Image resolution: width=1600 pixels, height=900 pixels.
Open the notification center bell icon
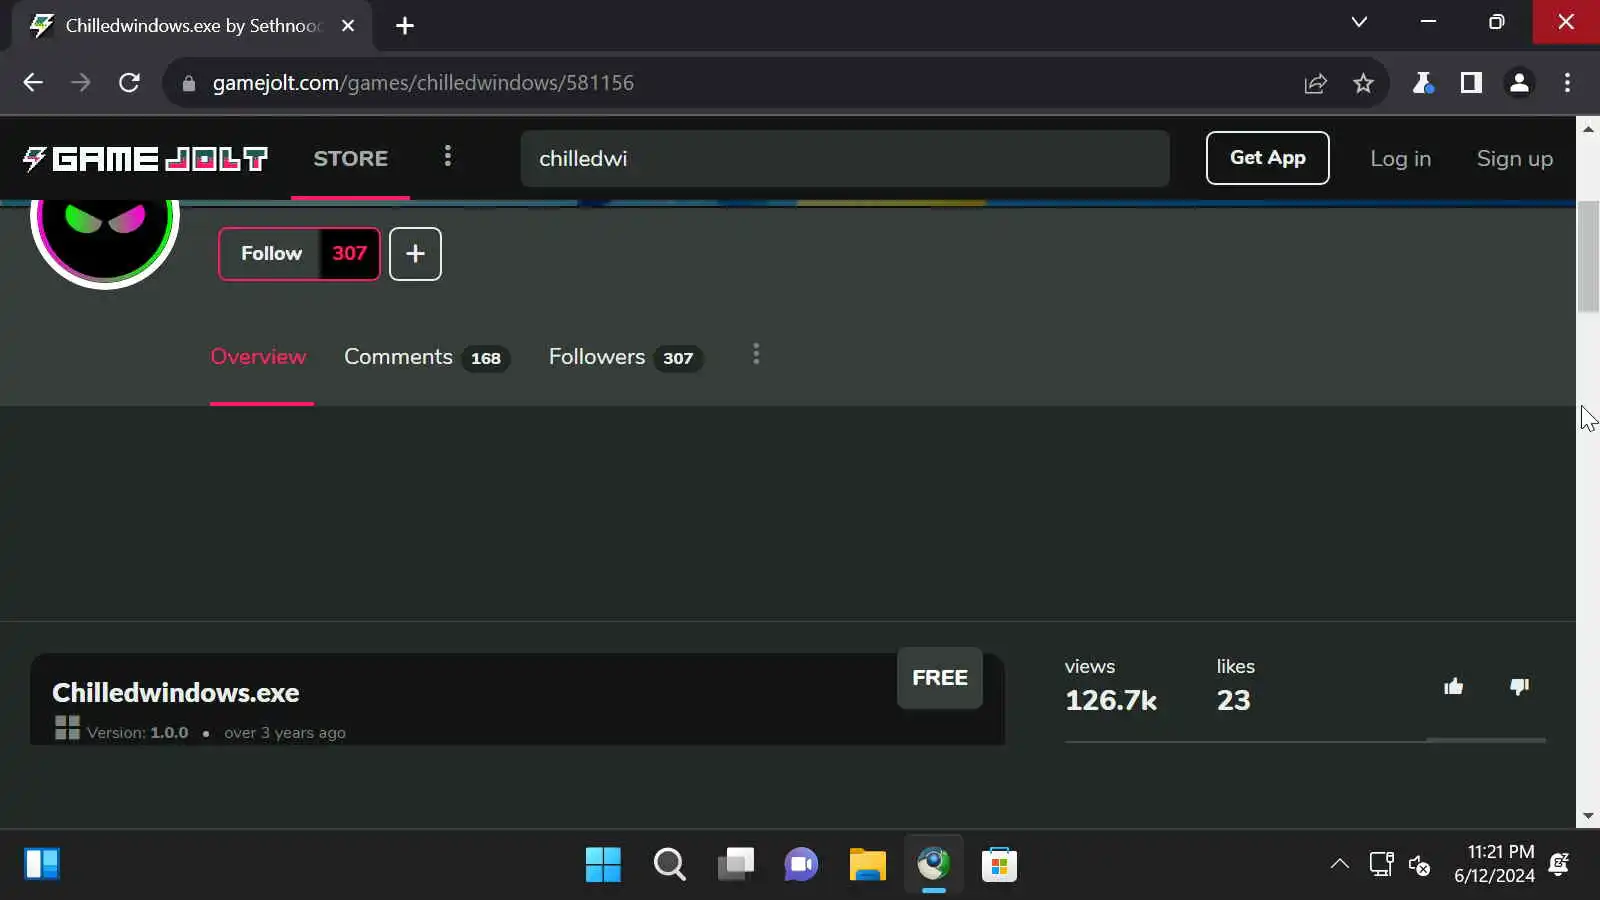tap(1558, 865)
